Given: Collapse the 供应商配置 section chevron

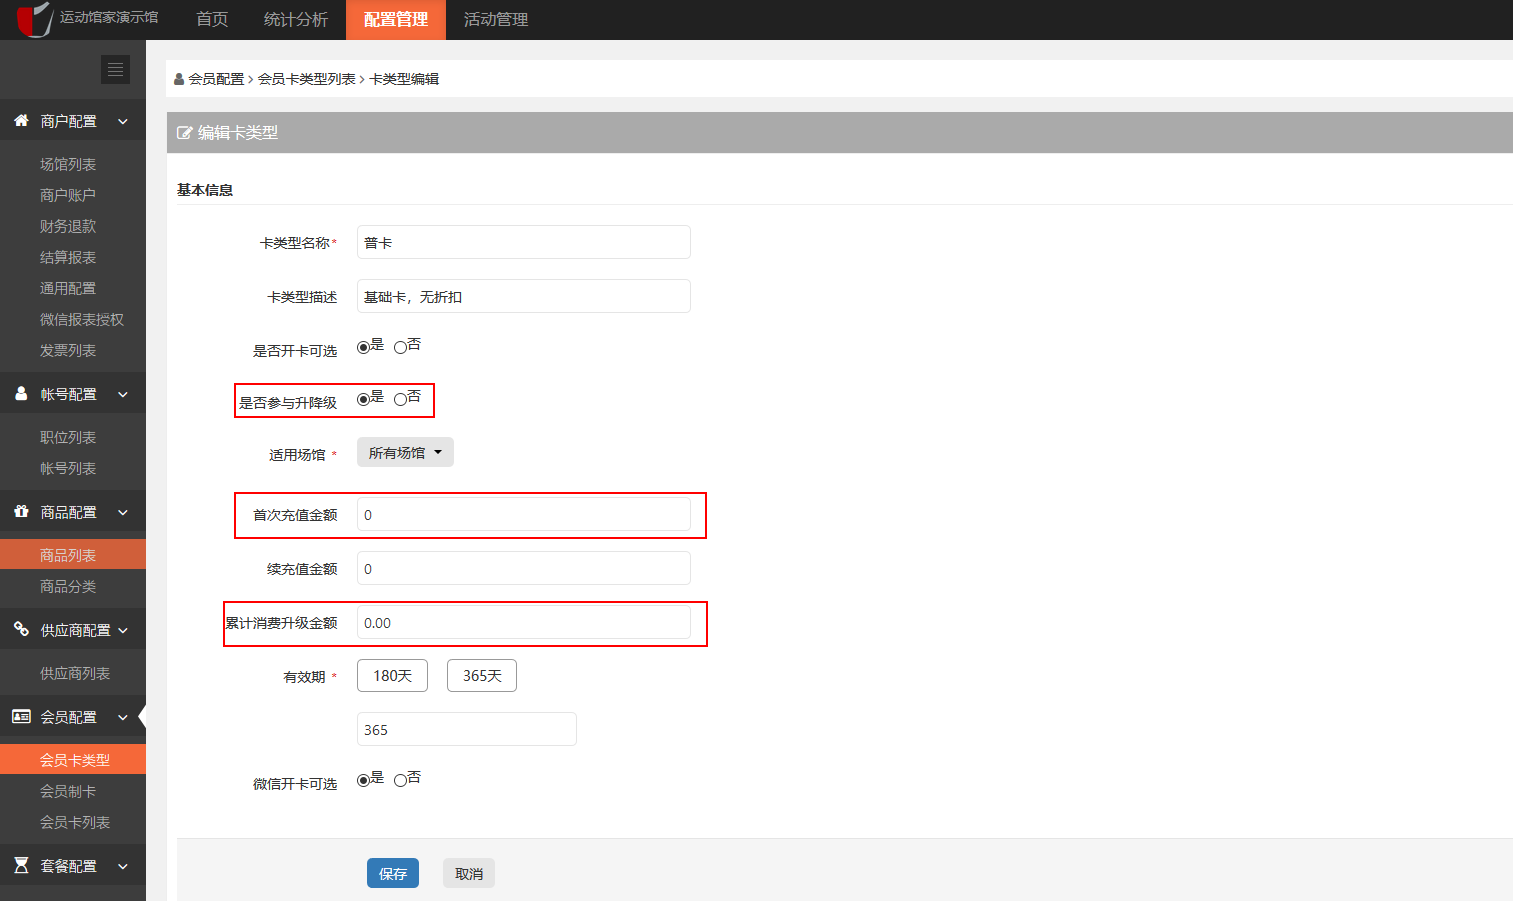Looking at the screenshot, I should [x=123, y=630].
